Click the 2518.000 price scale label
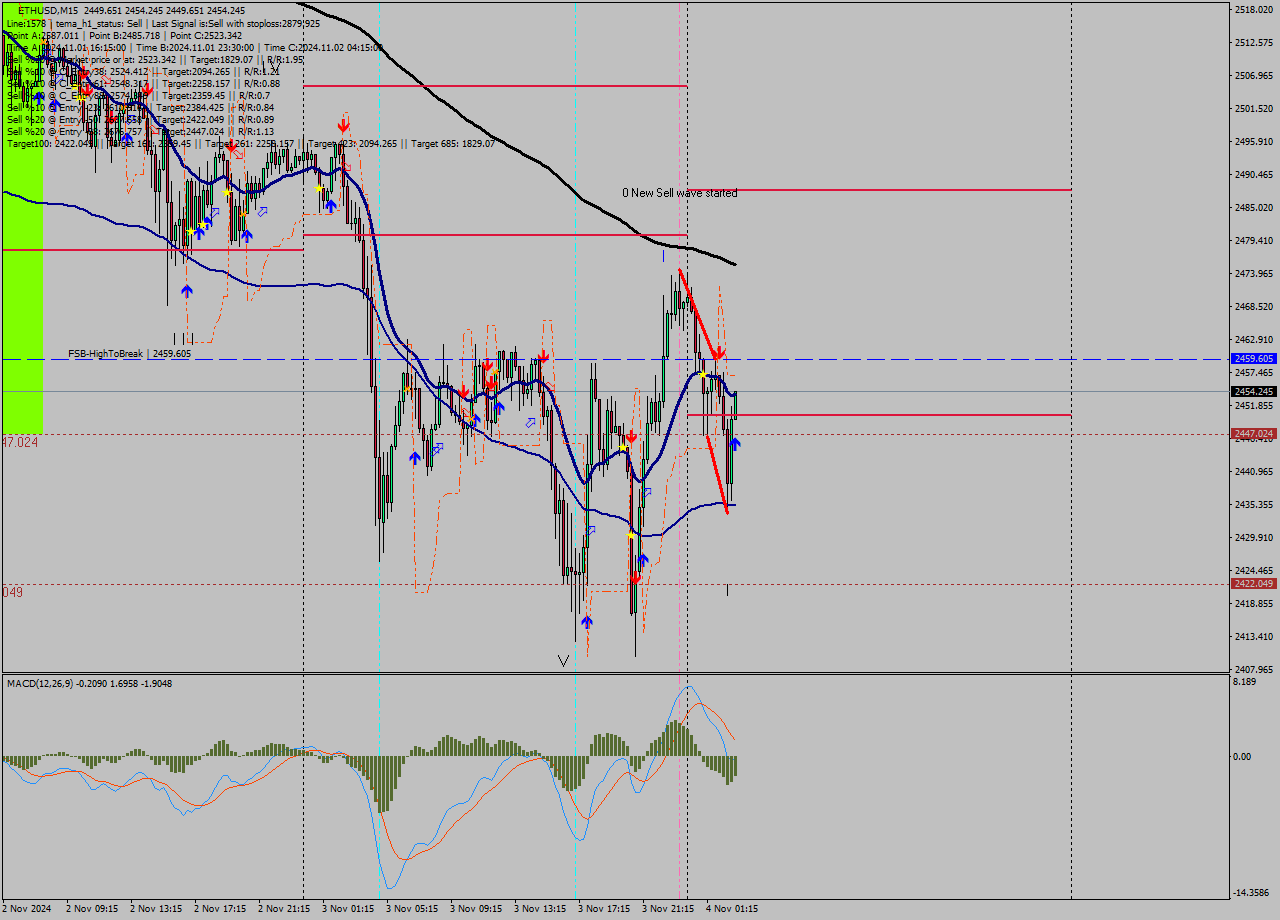 (x=1253, y=10)
